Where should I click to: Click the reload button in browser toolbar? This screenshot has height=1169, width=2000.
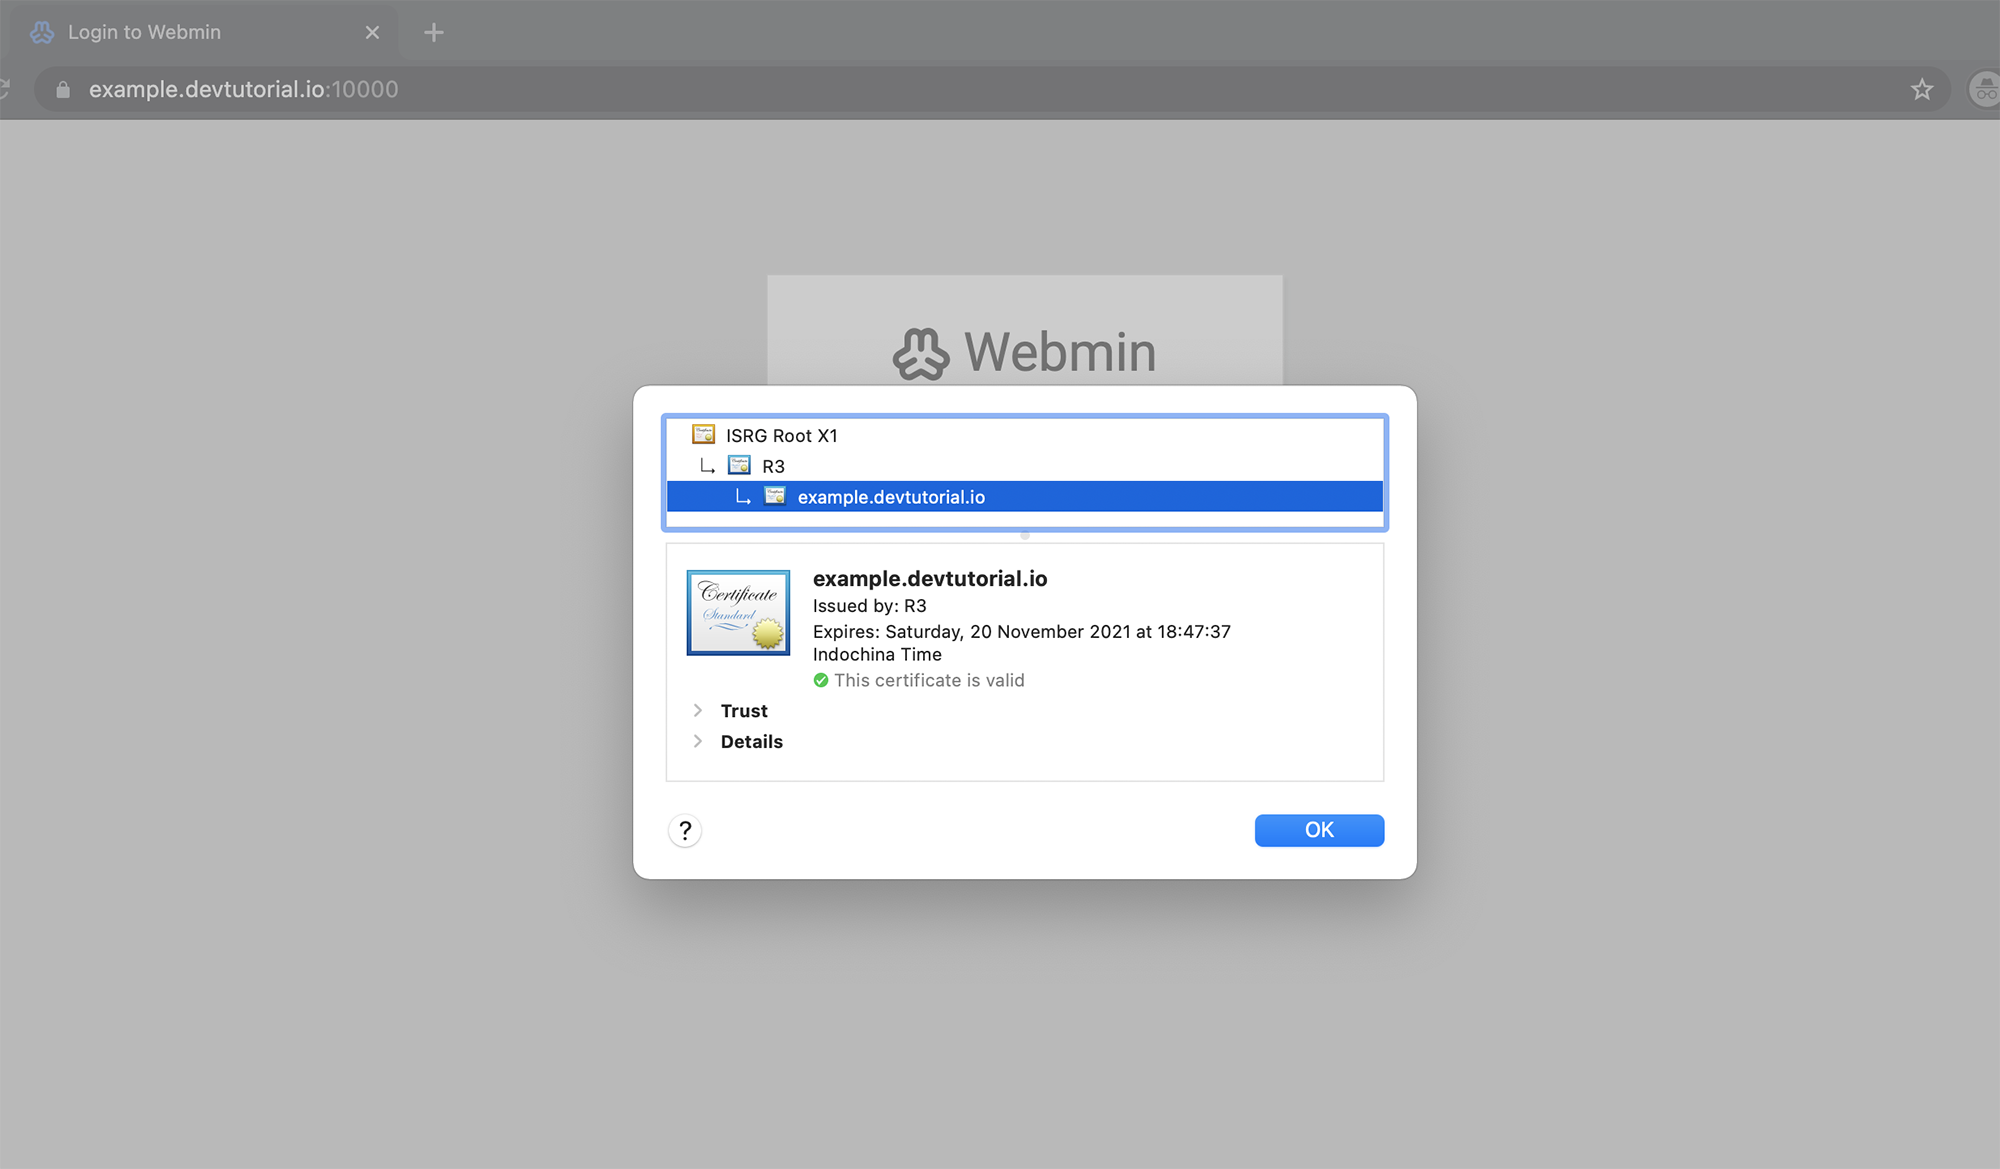tap(4, 89)
